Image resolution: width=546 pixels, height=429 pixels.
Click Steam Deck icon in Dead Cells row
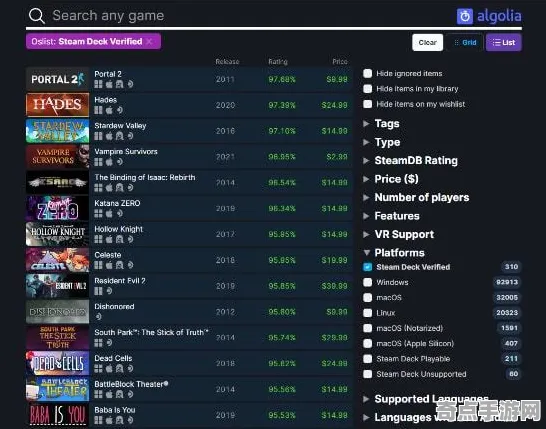pos(130,368)
